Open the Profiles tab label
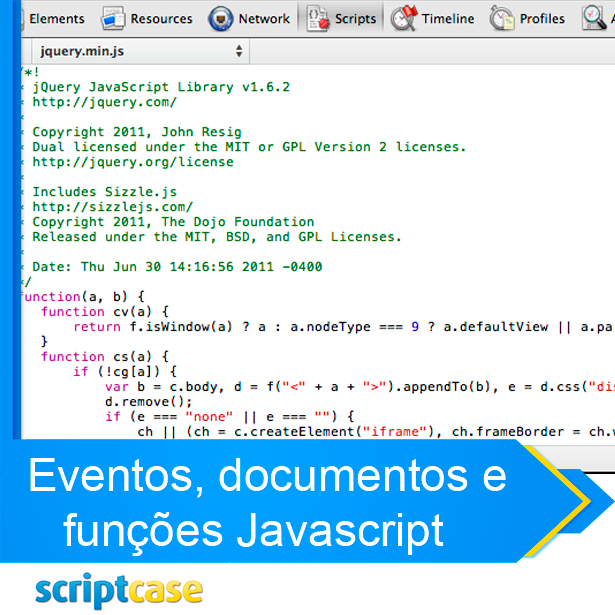 click(x=542, y=19)
